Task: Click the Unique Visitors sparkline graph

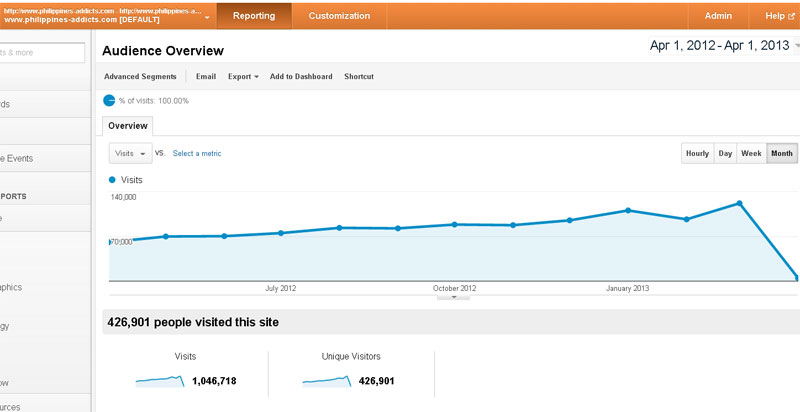Action: (326, 380)
